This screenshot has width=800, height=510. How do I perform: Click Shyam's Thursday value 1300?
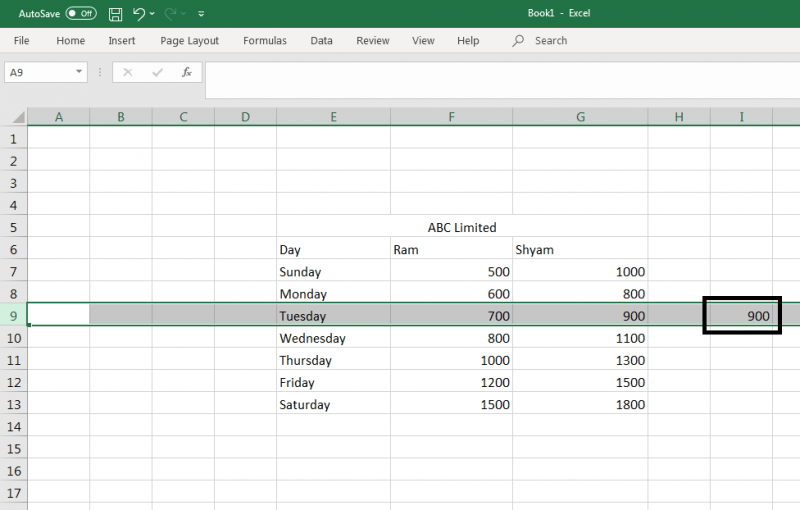pyautogui.click(x=580, y=360)
